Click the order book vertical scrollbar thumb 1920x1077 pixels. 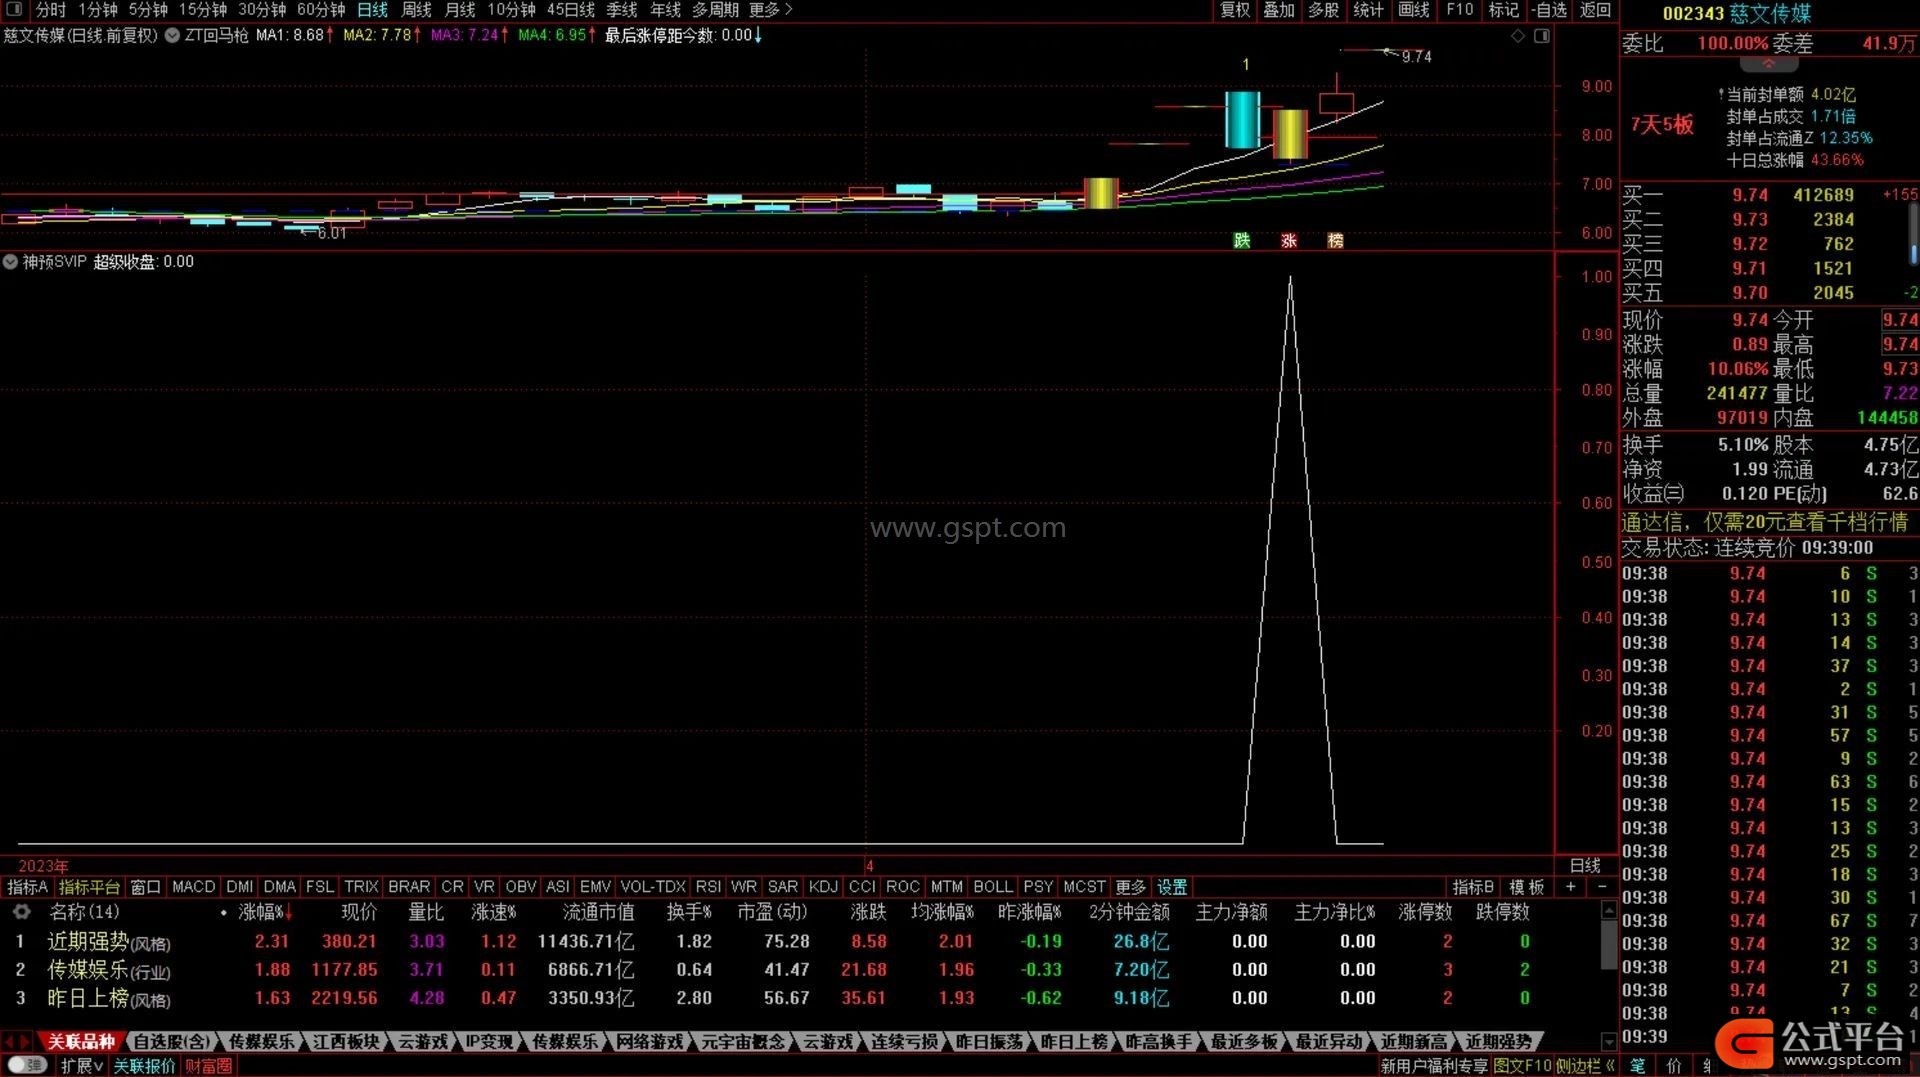pos(1913,233)
